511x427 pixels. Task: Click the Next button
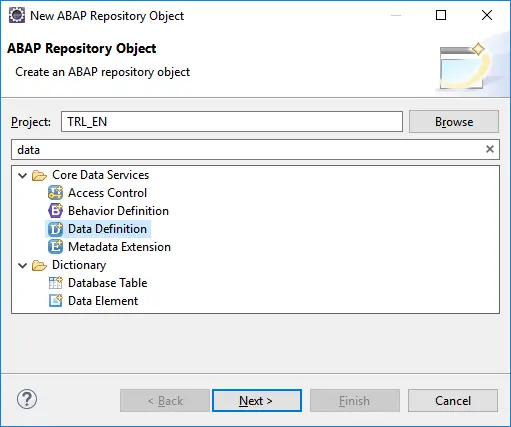257,400
